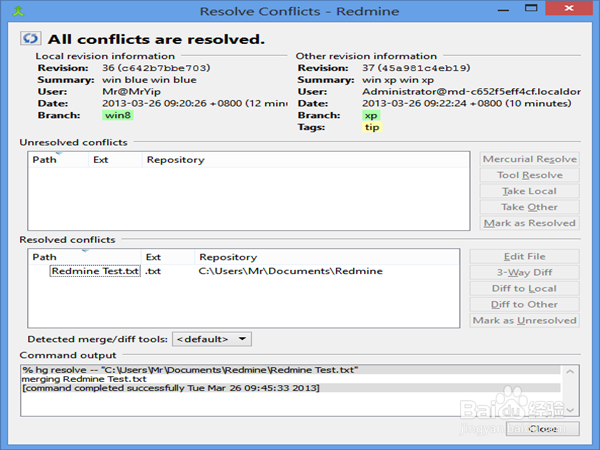Click local revision 36 (c642b7bbe703)
The height and width of the screenshot is (450, 600).
coord(156,68)
